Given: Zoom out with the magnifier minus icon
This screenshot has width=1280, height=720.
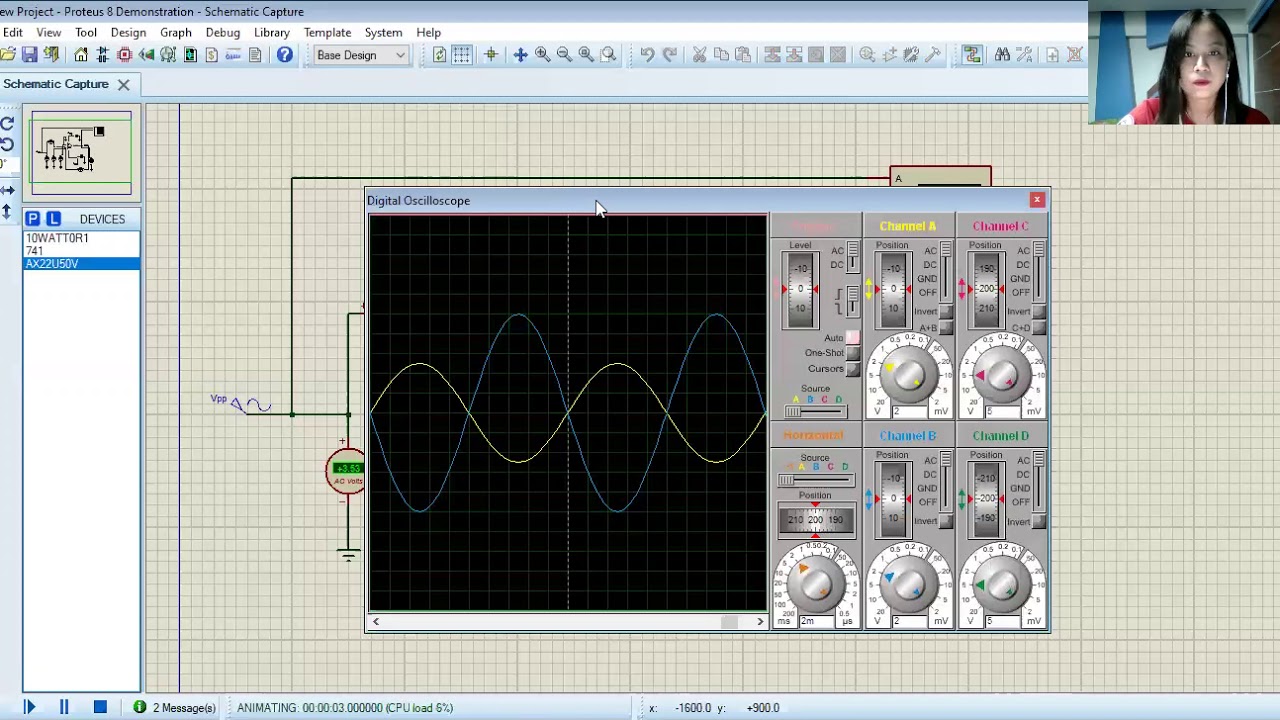Looking at the screenshot, I should click(564, 55).
